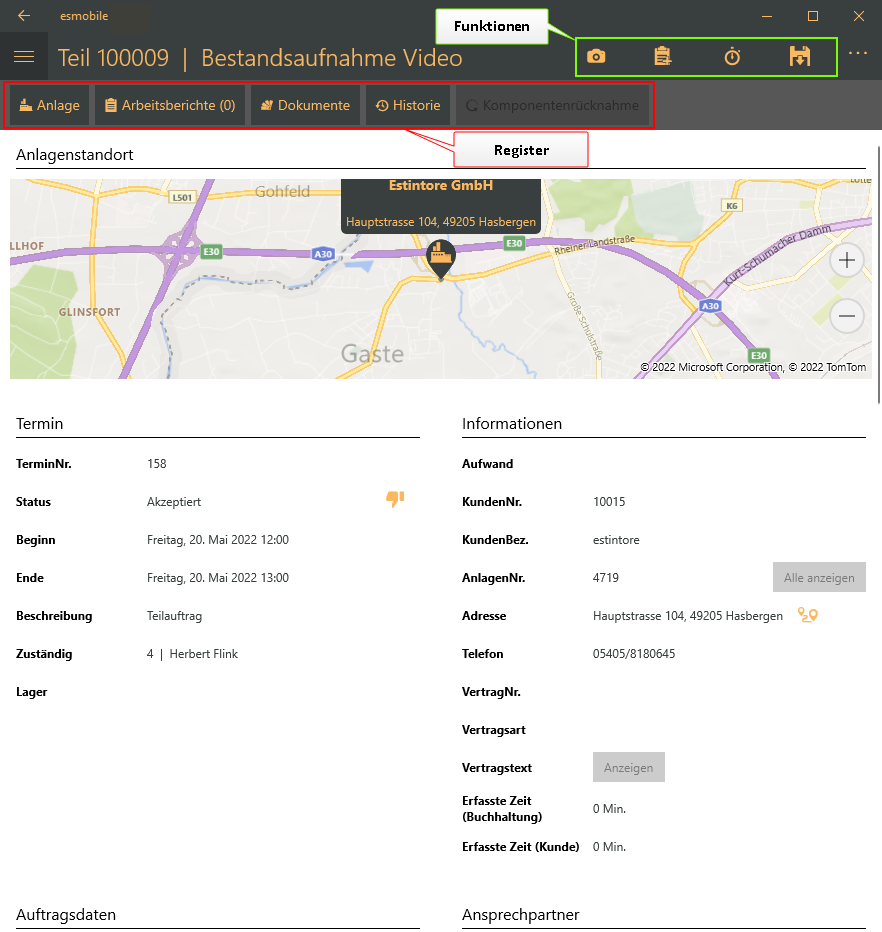Switch to the Anlage tab

pos(50,105)
